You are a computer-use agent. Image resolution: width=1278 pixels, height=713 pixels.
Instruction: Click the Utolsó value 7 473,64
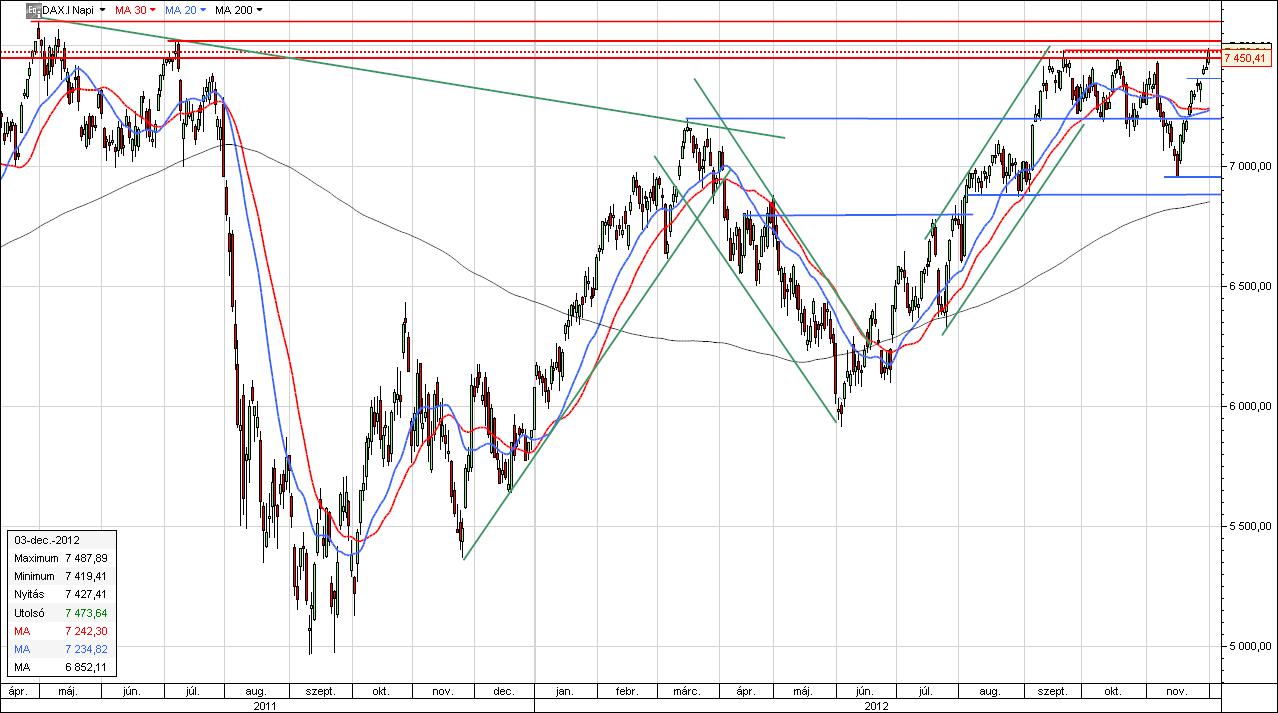(85, 612)
